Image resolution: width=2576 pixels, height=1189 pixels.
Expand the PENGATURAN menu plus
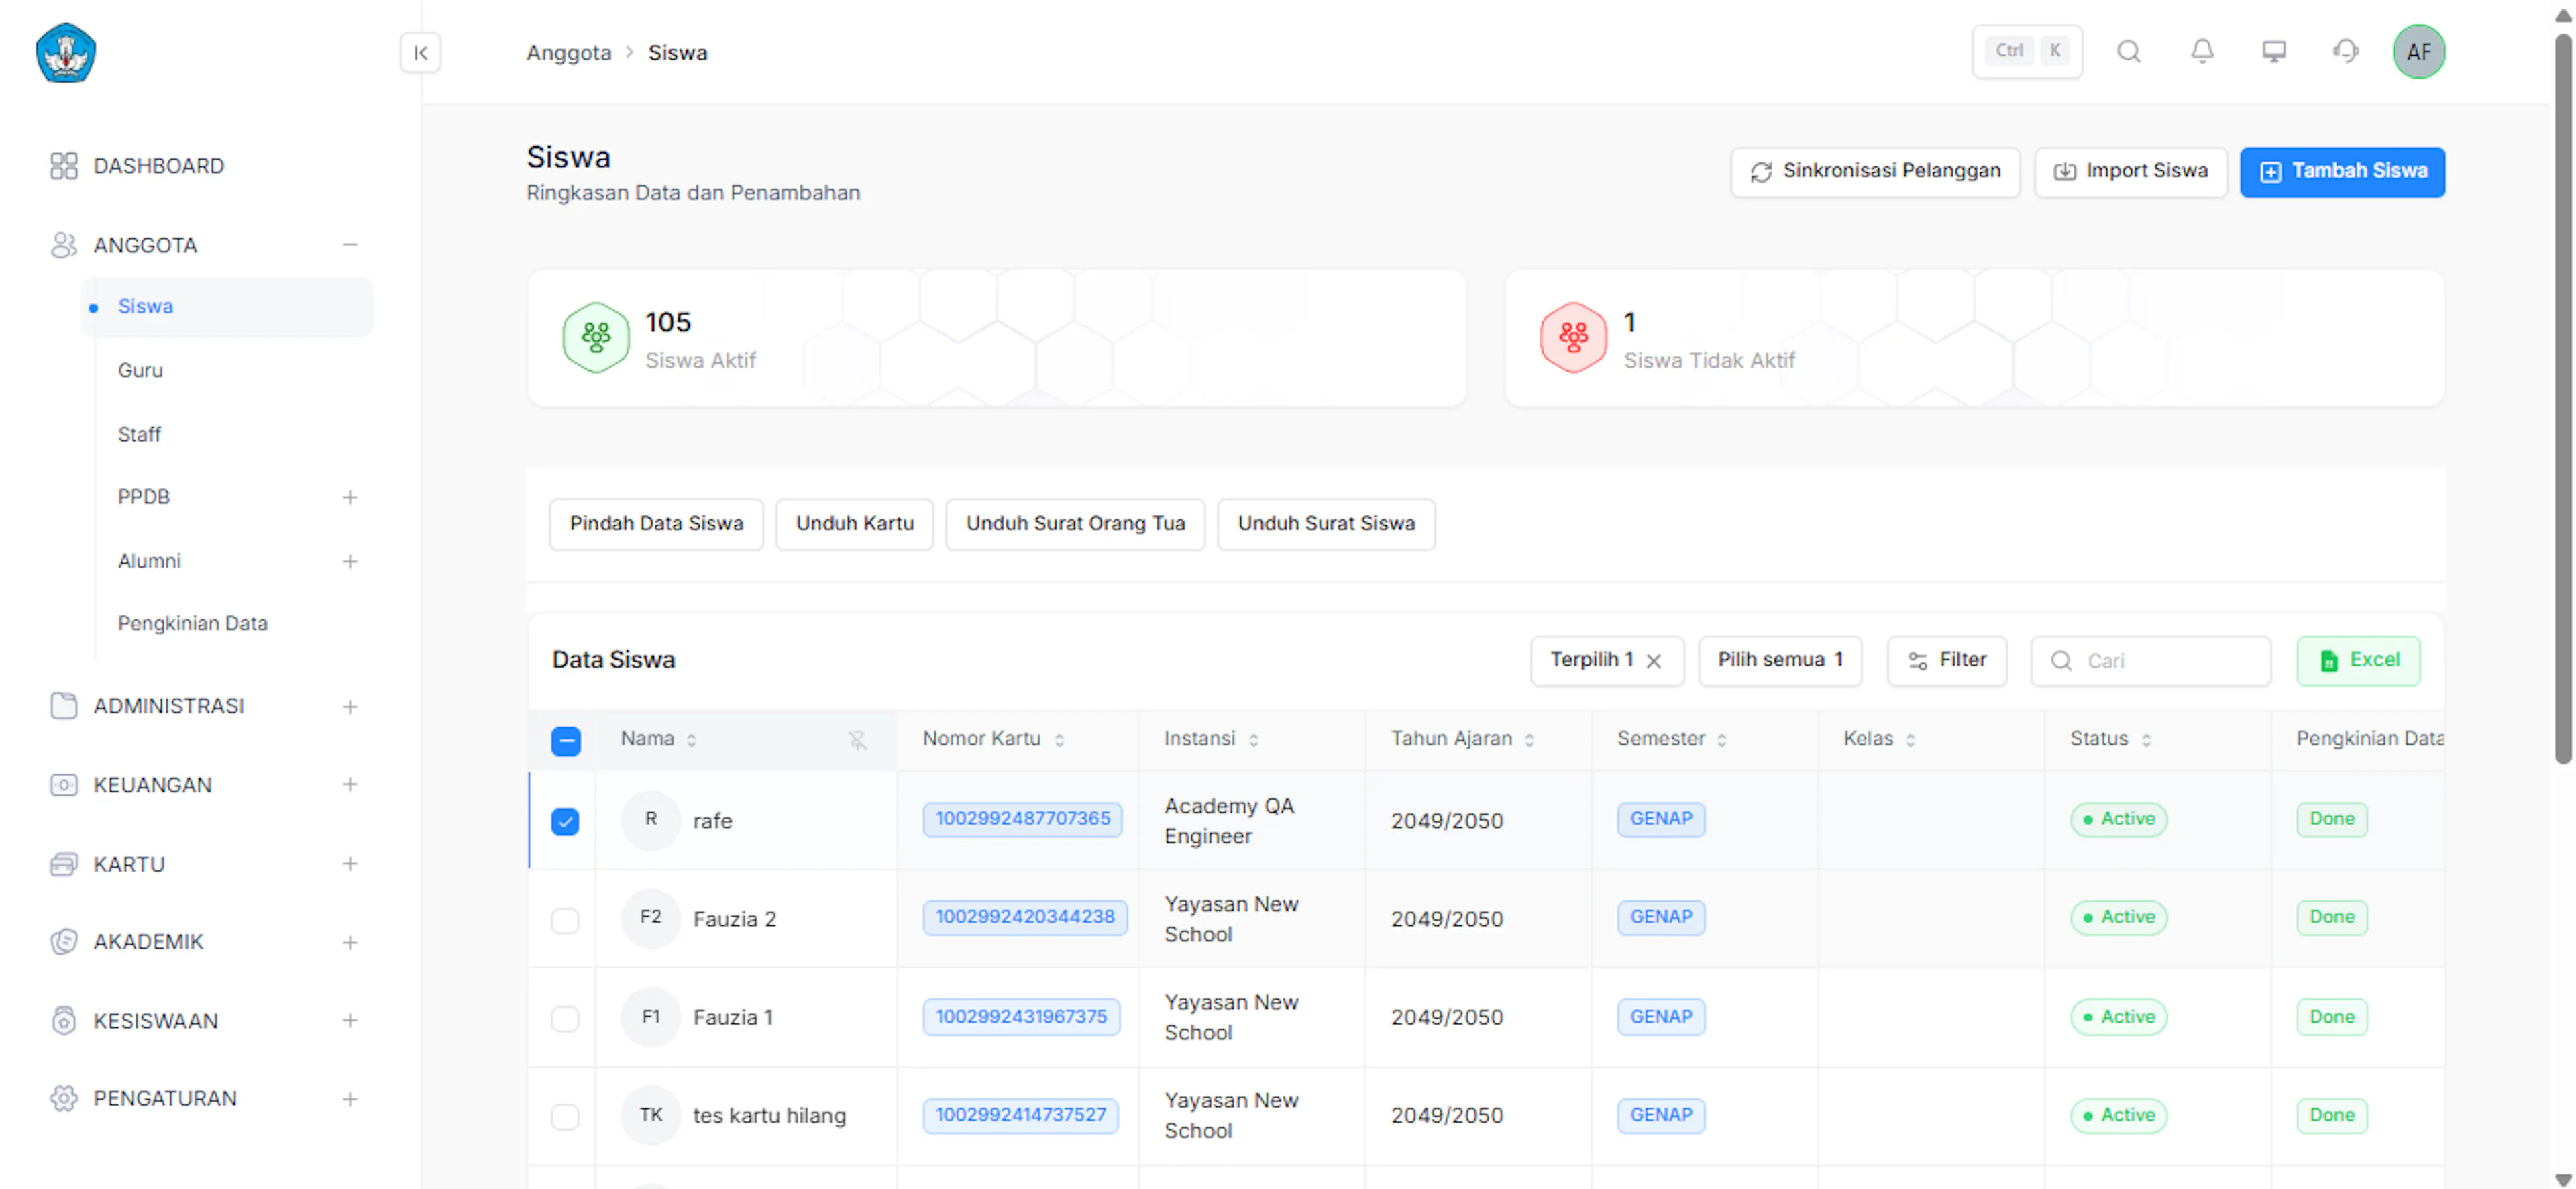(x=350, y=1099)
